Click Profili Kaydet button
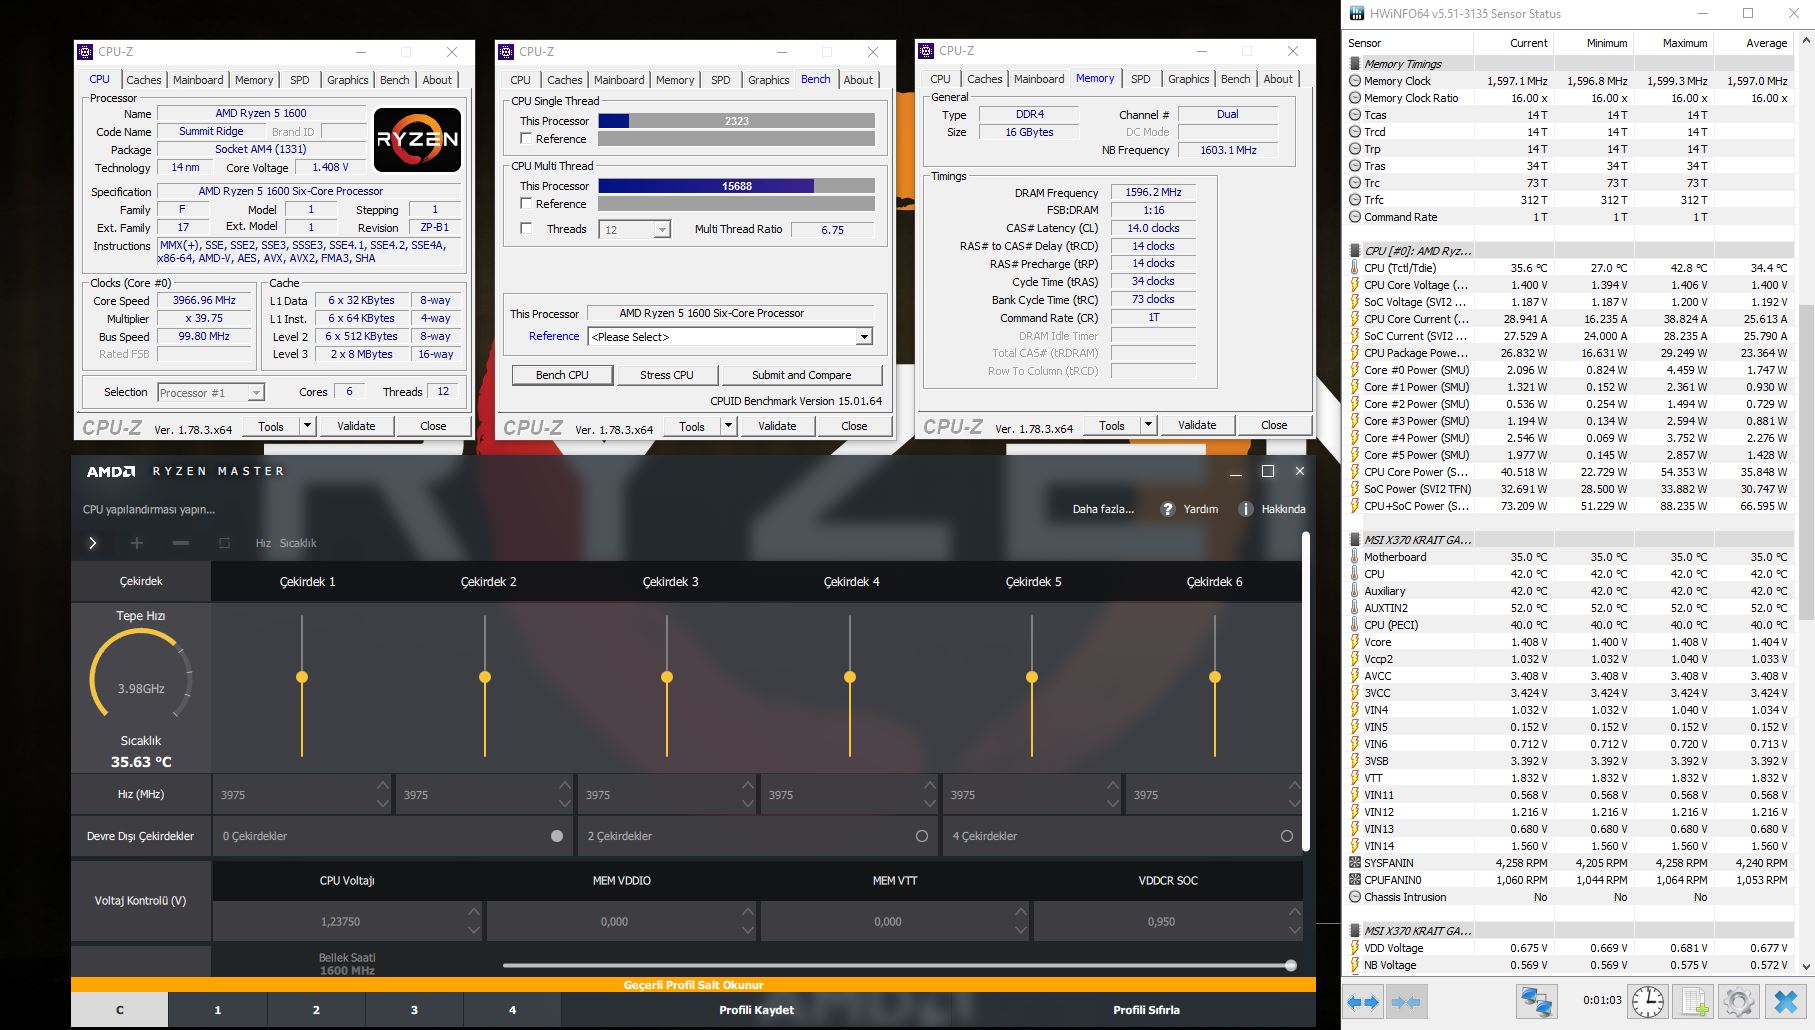 pyautogui.click(x=757, y=1010)
